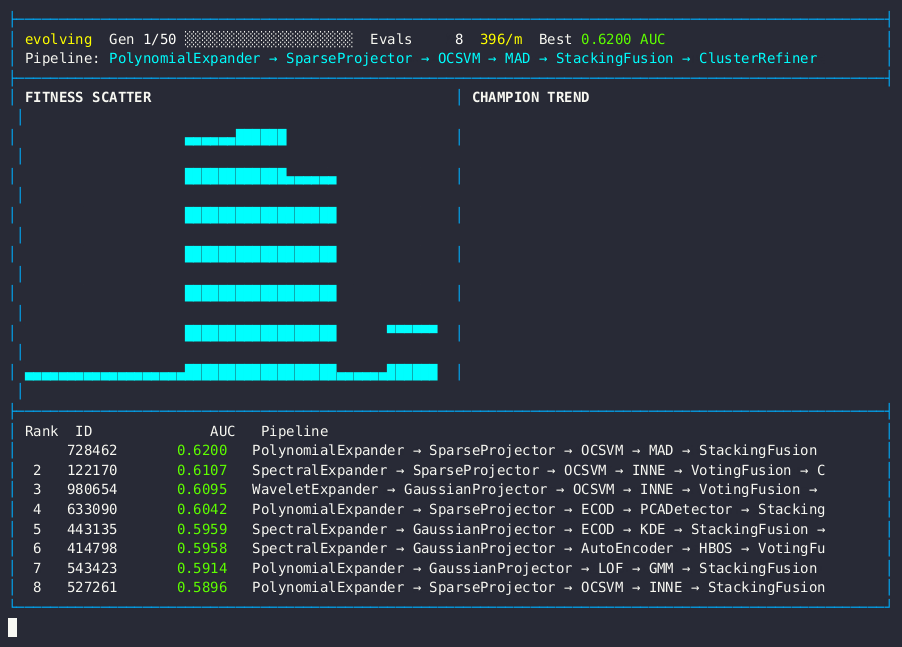Click AUC value 0.6042

(202, 510)
